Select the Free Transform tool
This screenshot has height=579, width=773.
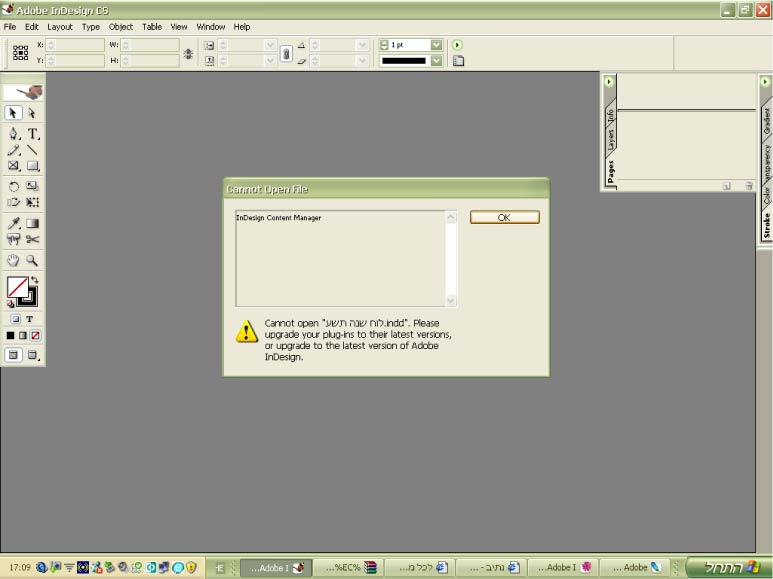click(x=33, y=202)
